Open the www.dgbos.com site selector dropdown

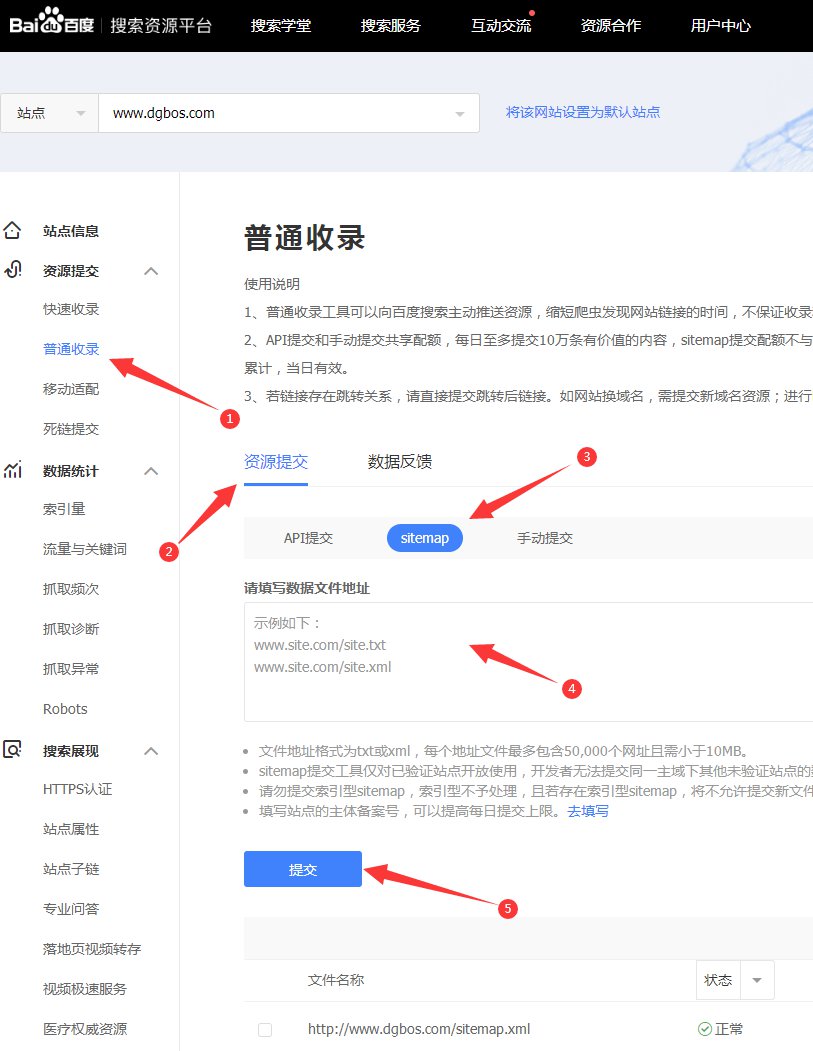point(459,114)
